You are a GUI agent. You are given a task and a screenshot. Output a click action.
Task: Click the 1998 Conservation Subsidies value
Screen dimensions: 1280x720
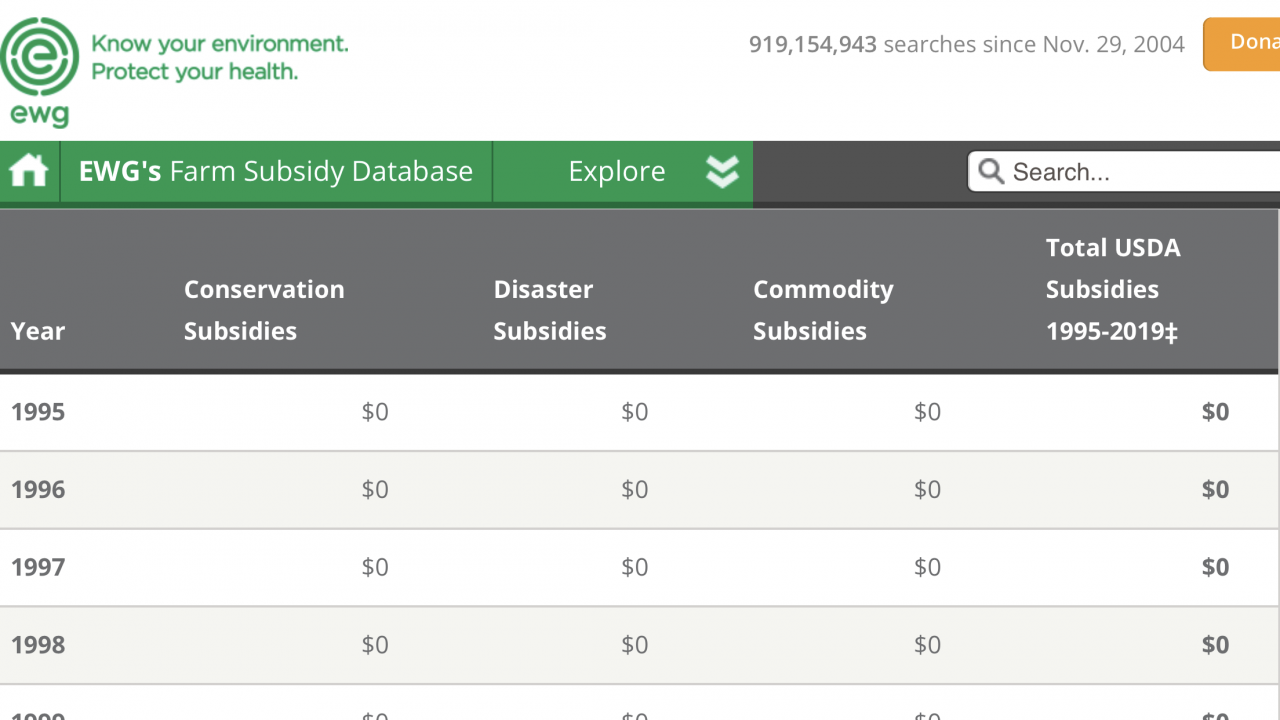tap(375, 645)
